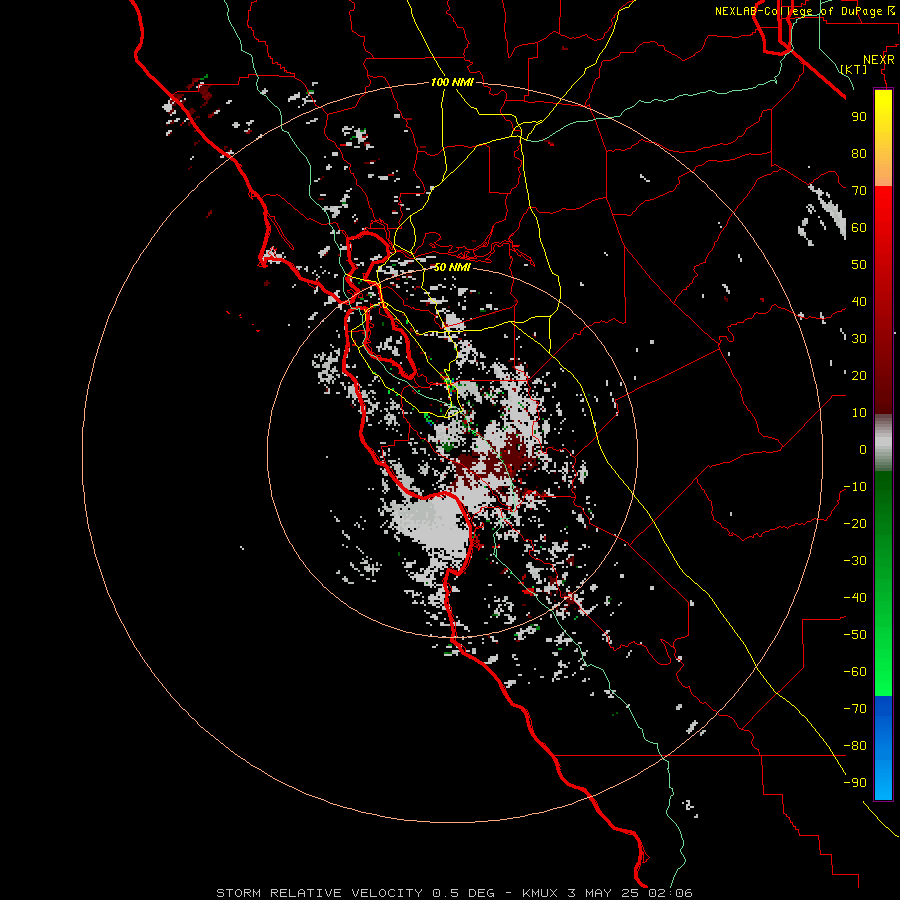Click the 0 value on the velocity scale

tap(863, 449)
